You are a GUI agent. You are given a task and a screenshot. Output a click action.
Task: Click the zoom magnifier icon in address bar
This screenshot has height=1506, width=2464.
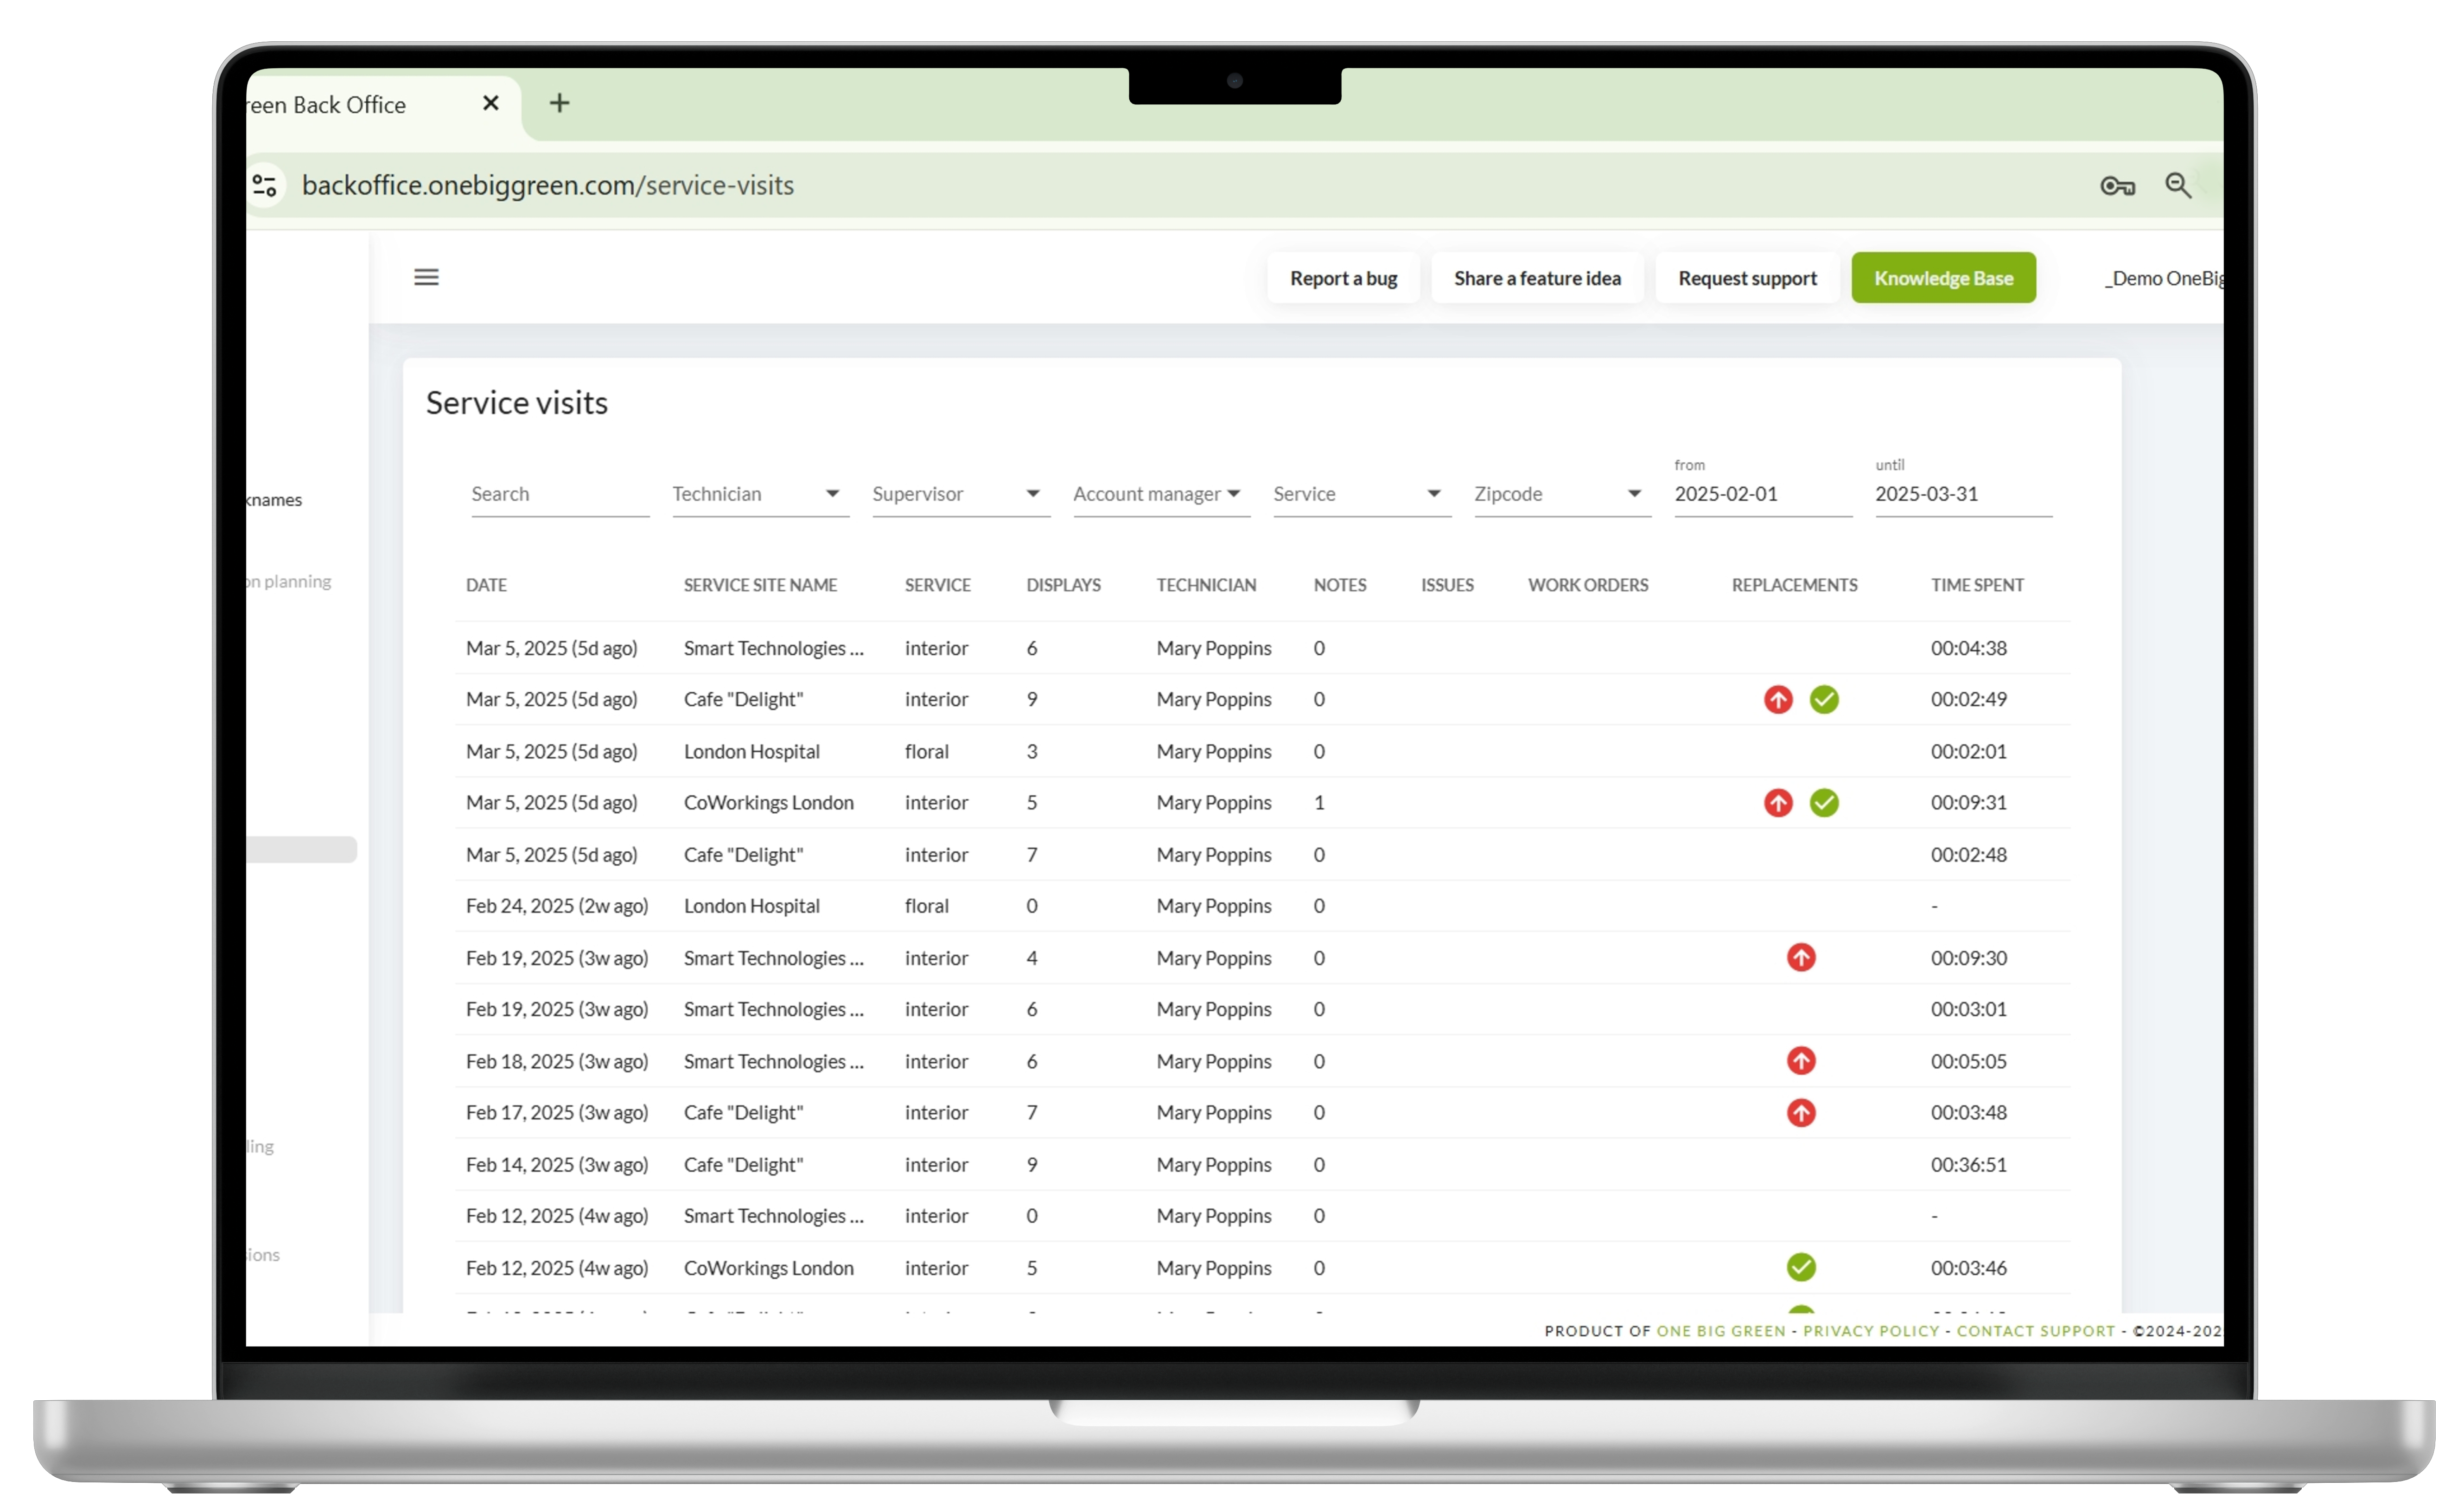[2178, 186]
